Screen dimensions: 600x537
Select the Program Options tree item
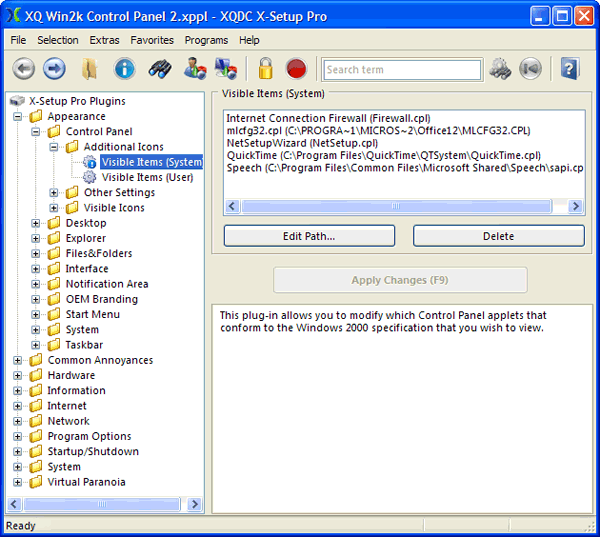89,436
